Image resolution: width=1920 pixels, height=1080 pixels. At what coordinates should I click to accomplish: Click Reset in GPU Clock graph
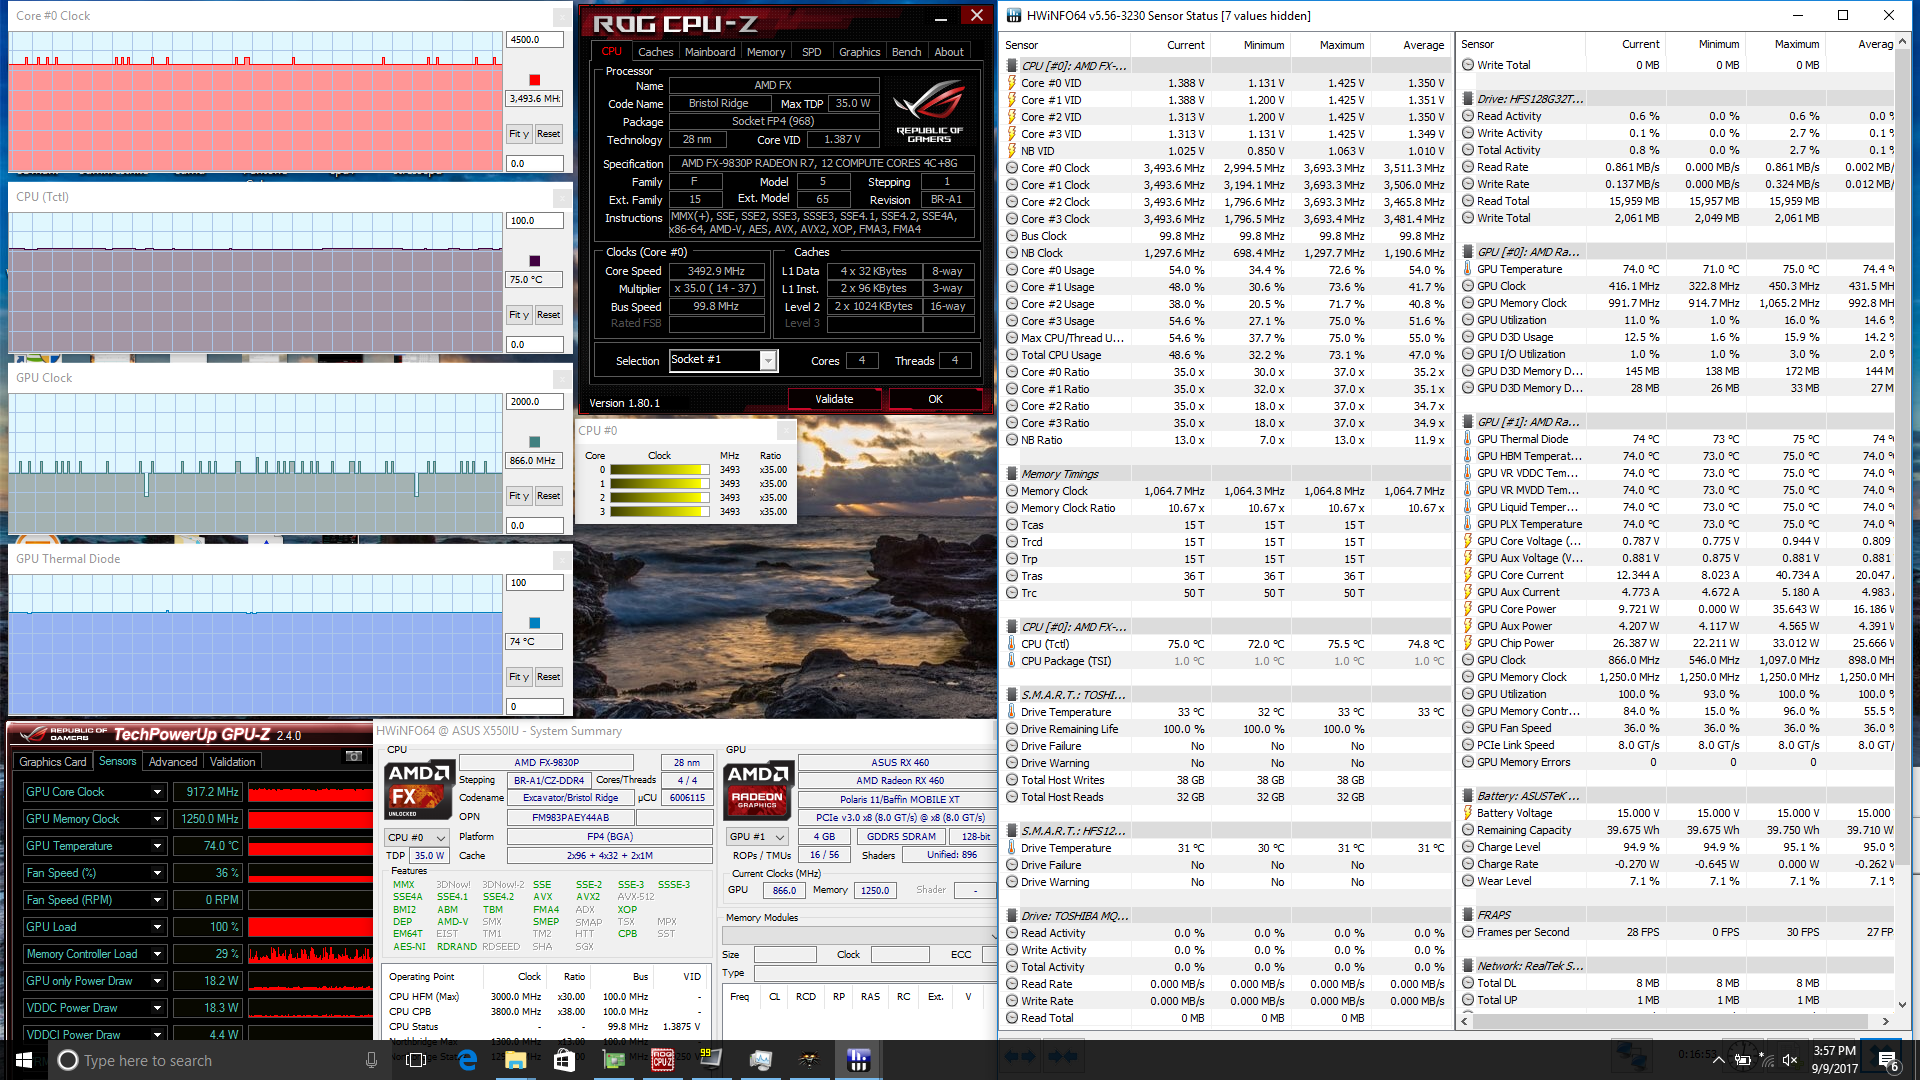pos(548,495)
